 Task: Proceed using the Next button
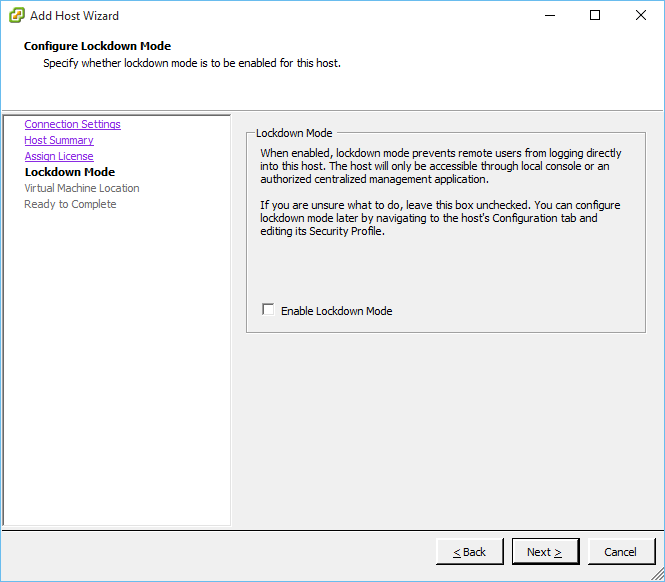point(545,552)
